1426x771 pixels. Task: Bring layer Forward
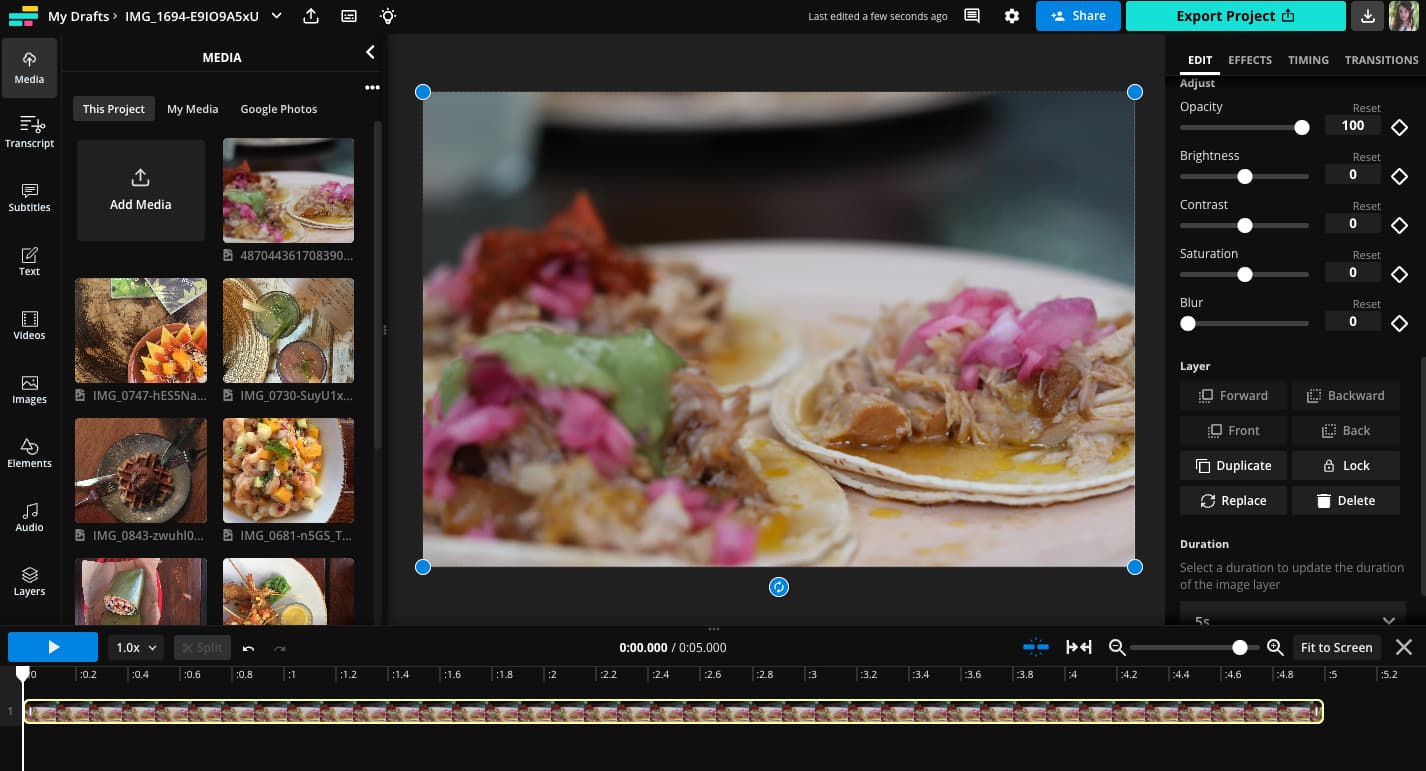click(x=1233, y=396)
